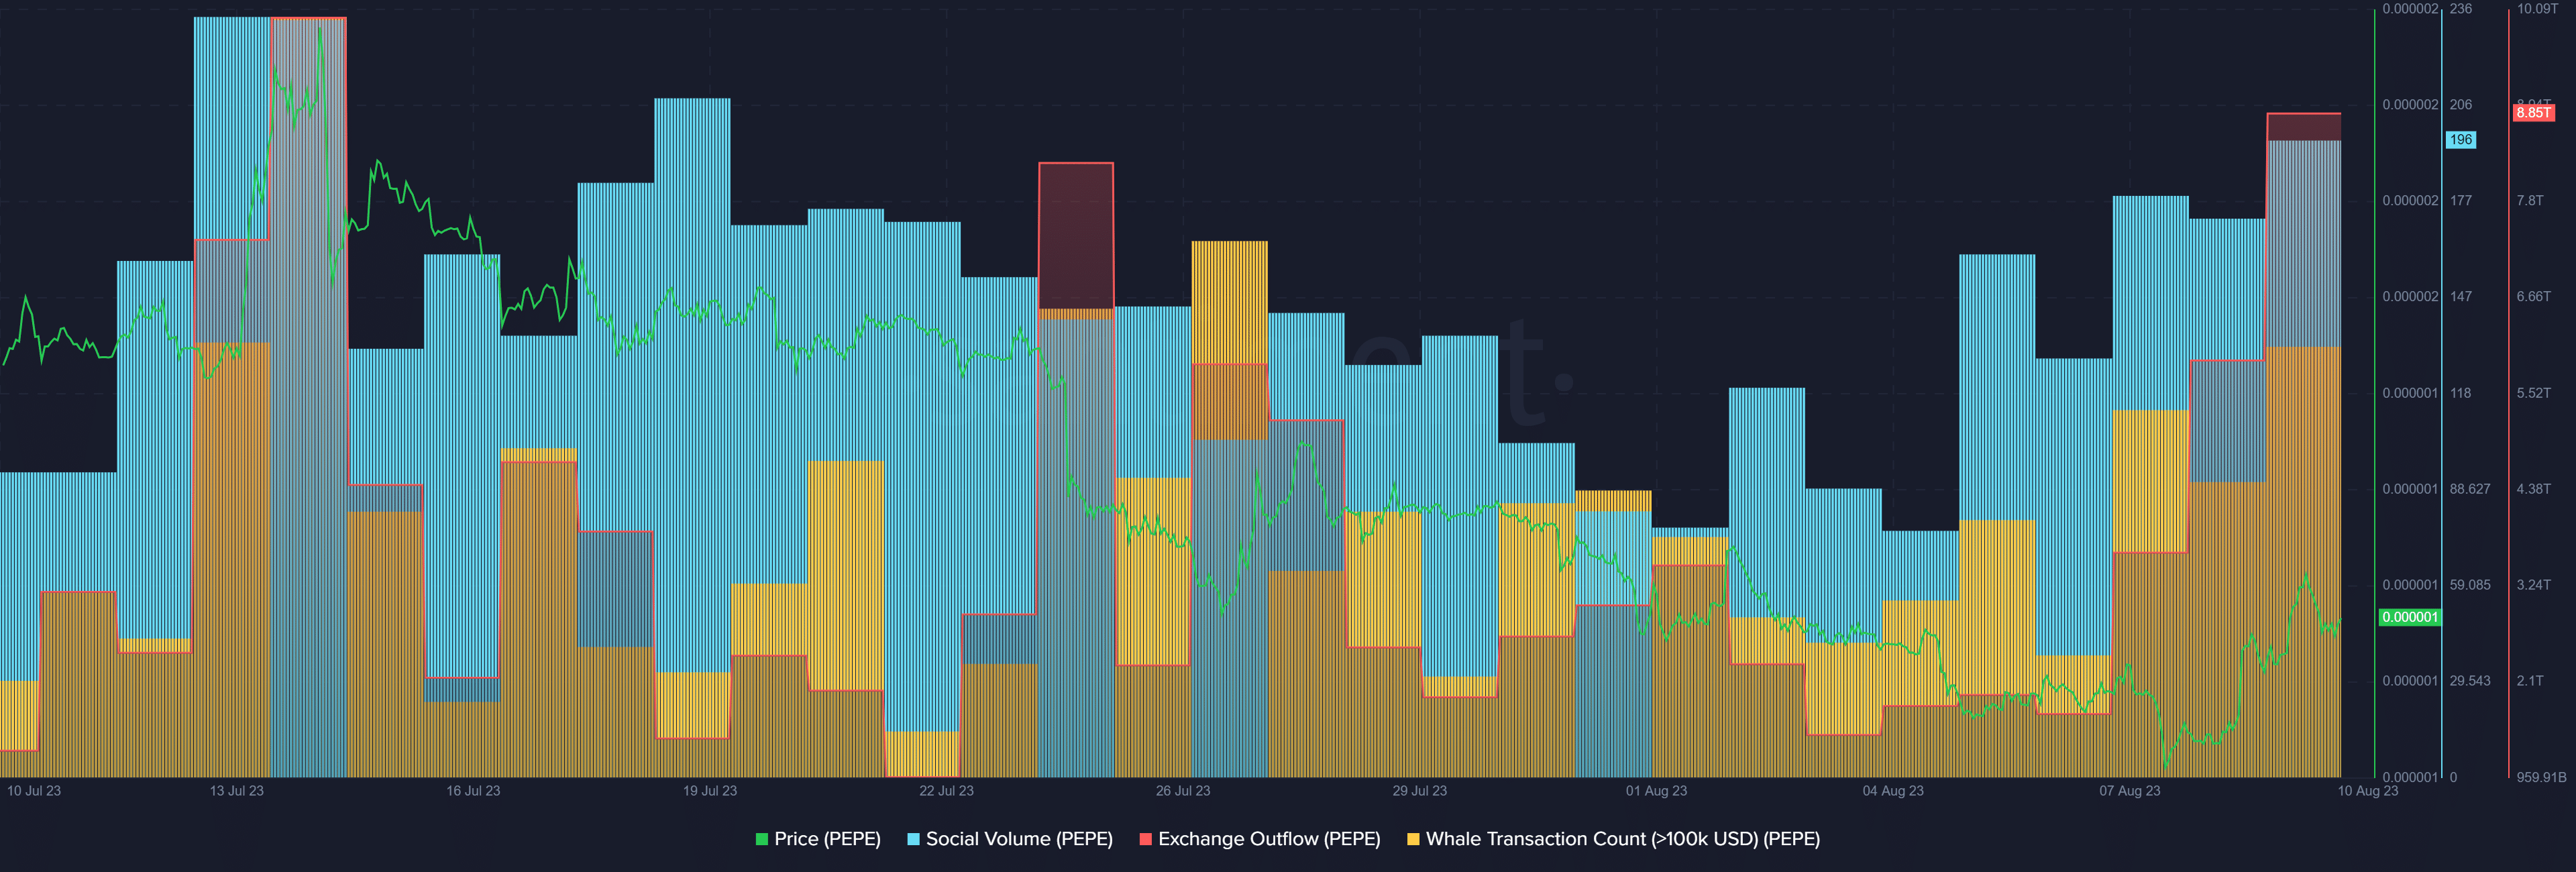Click the green Price legend color swatch
2576x872 pixels.
(762, 840)
